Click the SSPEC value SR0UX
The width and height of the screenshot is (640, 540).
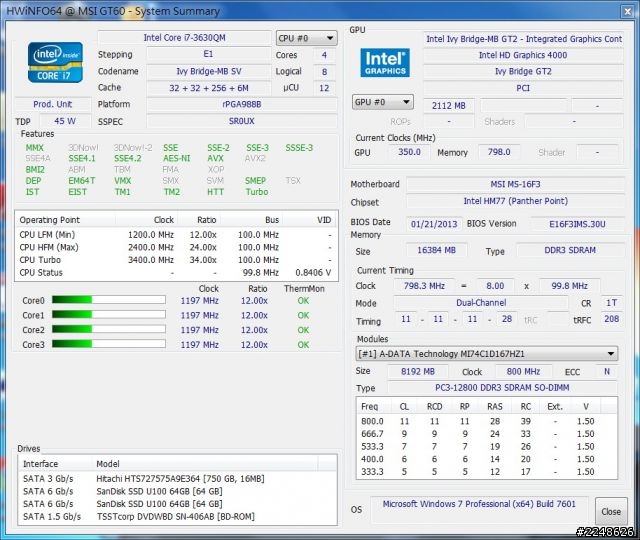[x=242, y=121]
